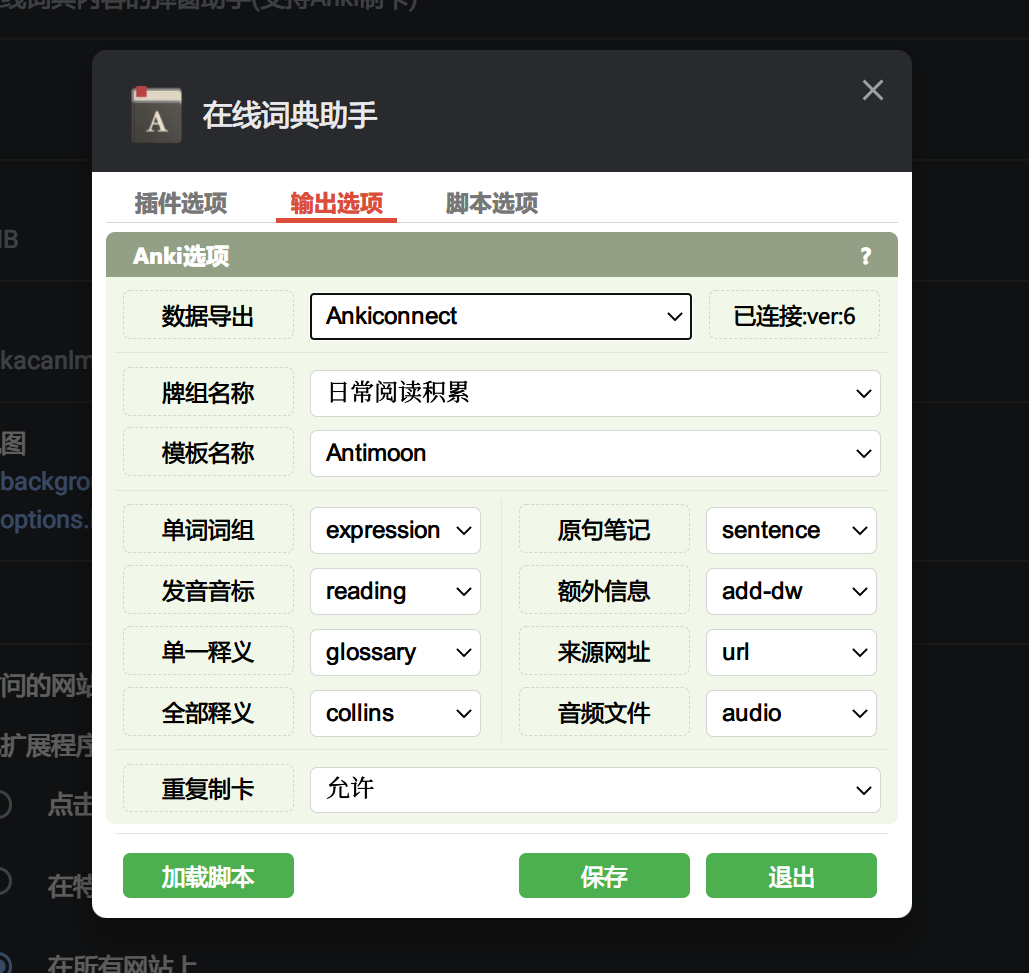Open the 来源网址 url dropdown
This screenshot has height=973, width=1029.
(791, 652)
